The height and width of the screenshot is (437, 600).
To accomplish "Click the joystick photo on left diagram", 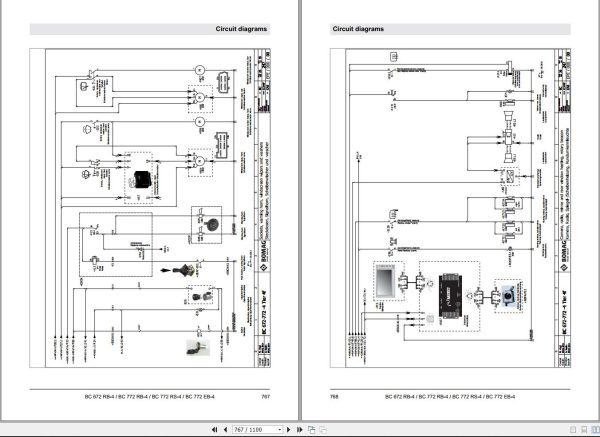I will [186, 270].
